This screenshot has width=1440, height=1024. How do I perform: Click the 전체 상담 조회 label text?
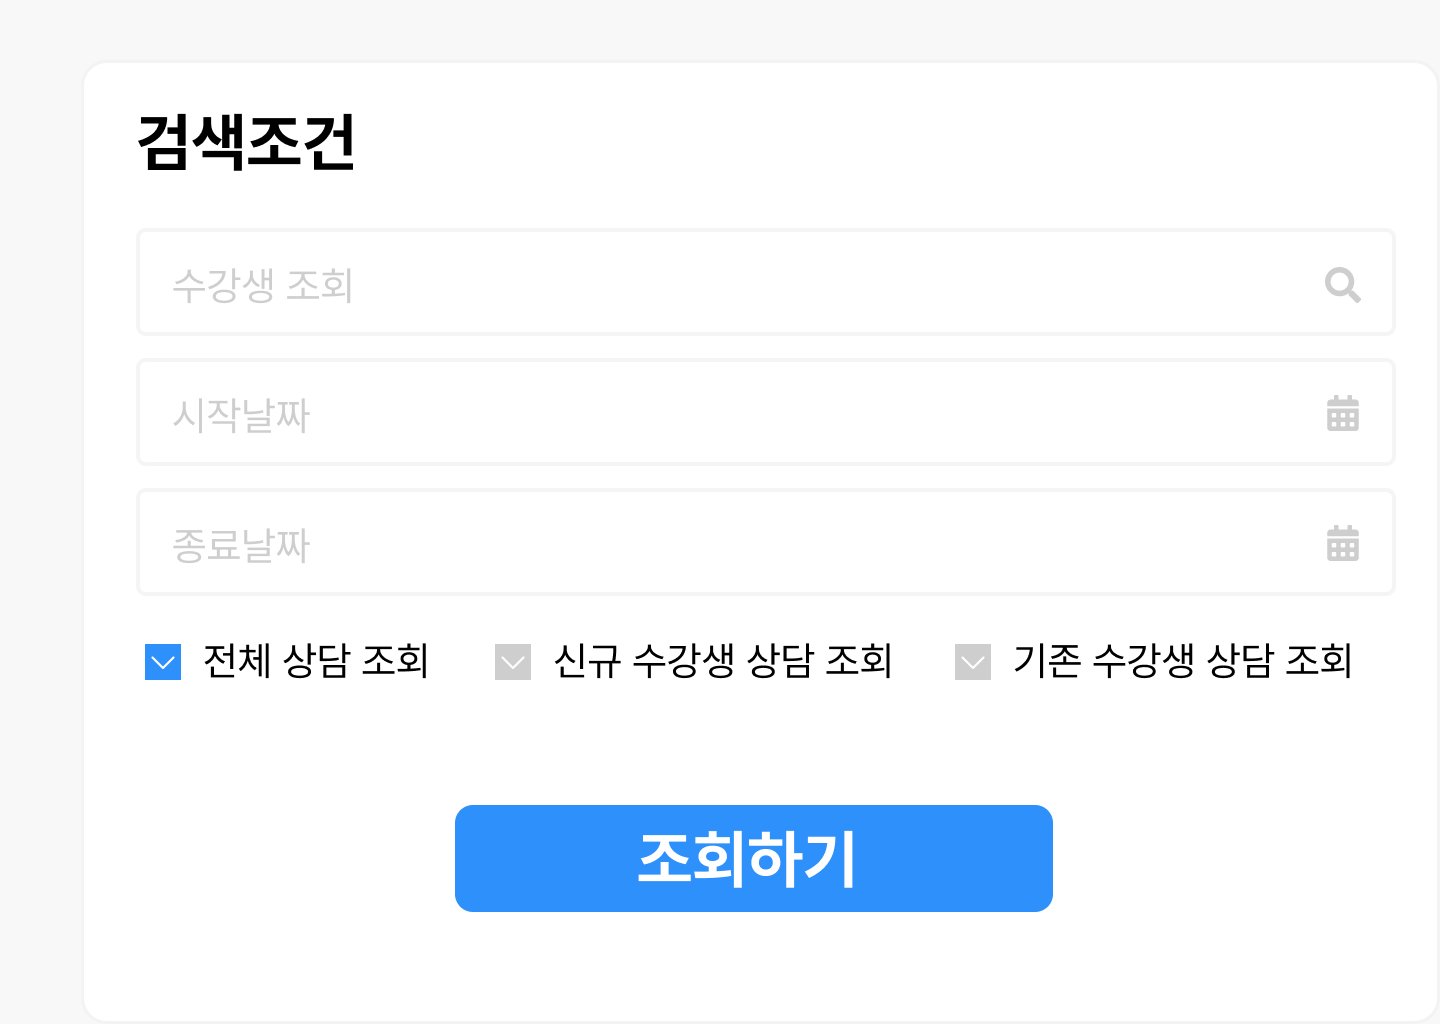point(316,661)
